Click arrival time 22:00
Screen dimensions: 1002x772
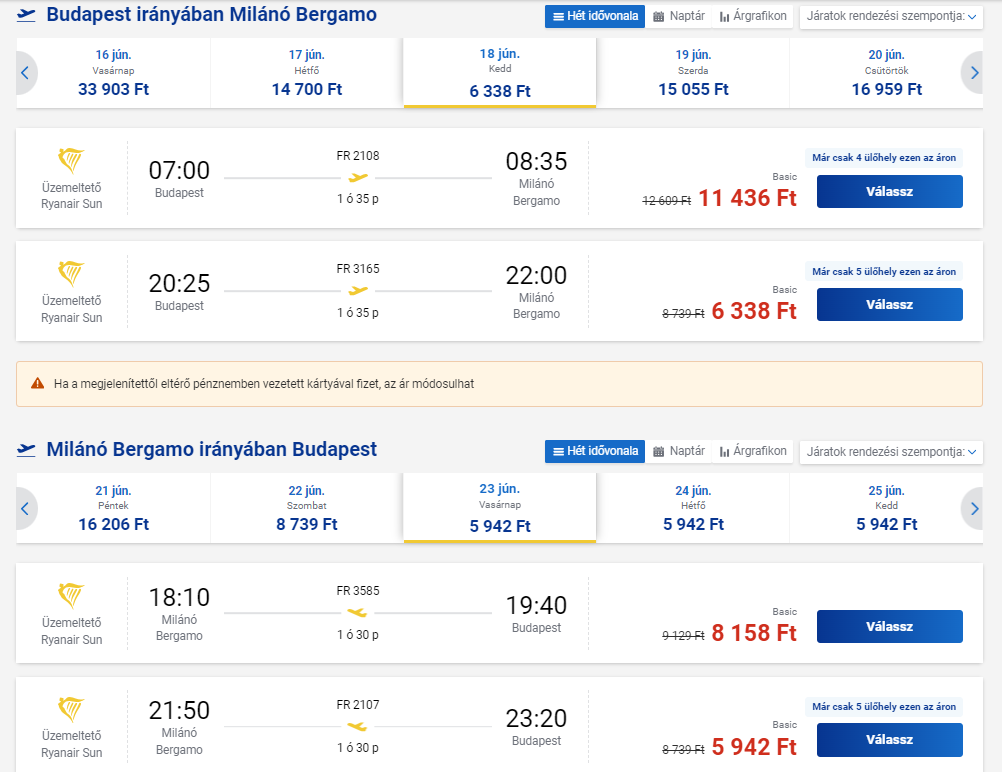(x=536, y=275)
